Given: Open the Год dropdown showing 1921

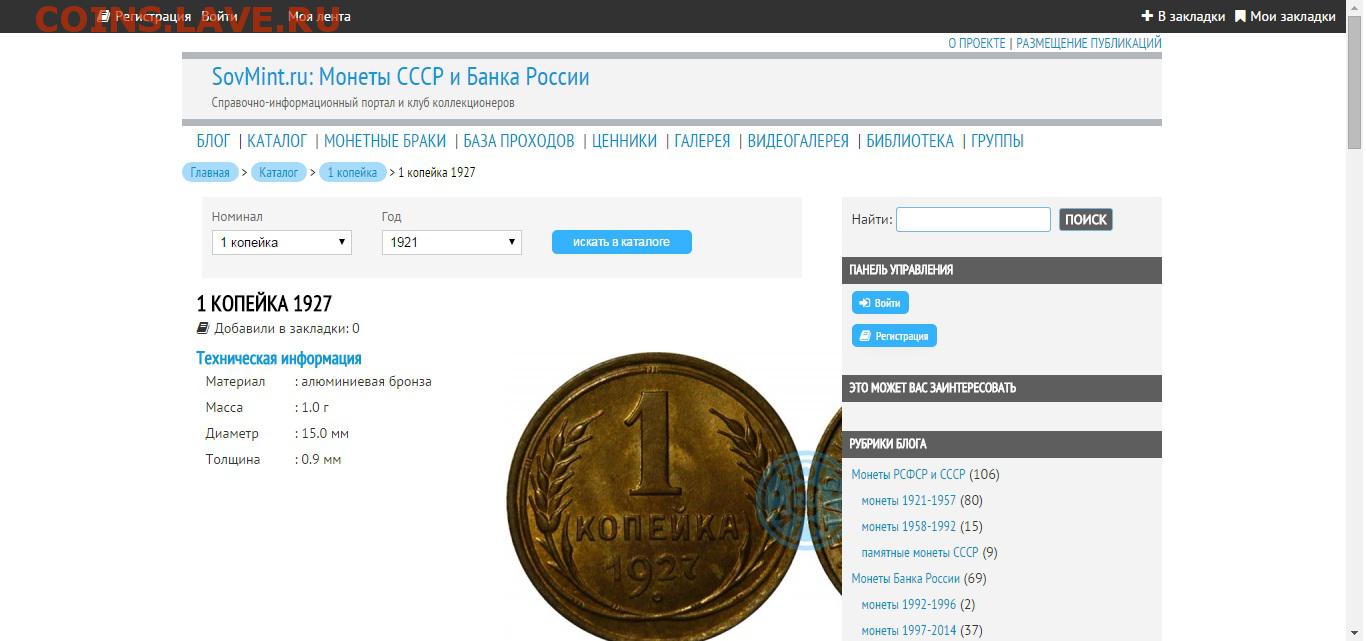Looking at the screenshot, I should [452, 242].
